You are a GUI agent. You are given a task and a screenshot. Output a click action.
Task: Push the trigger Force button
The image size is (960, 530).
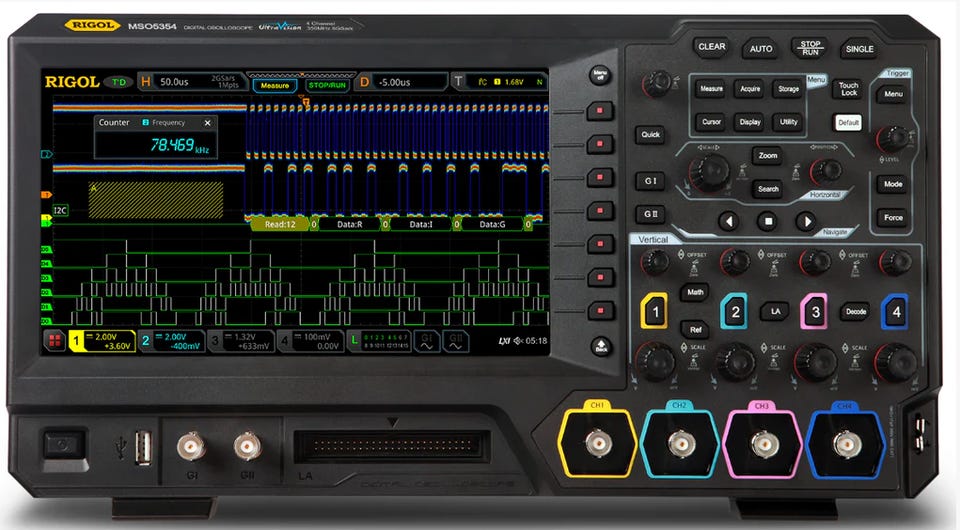coord(893,217)
